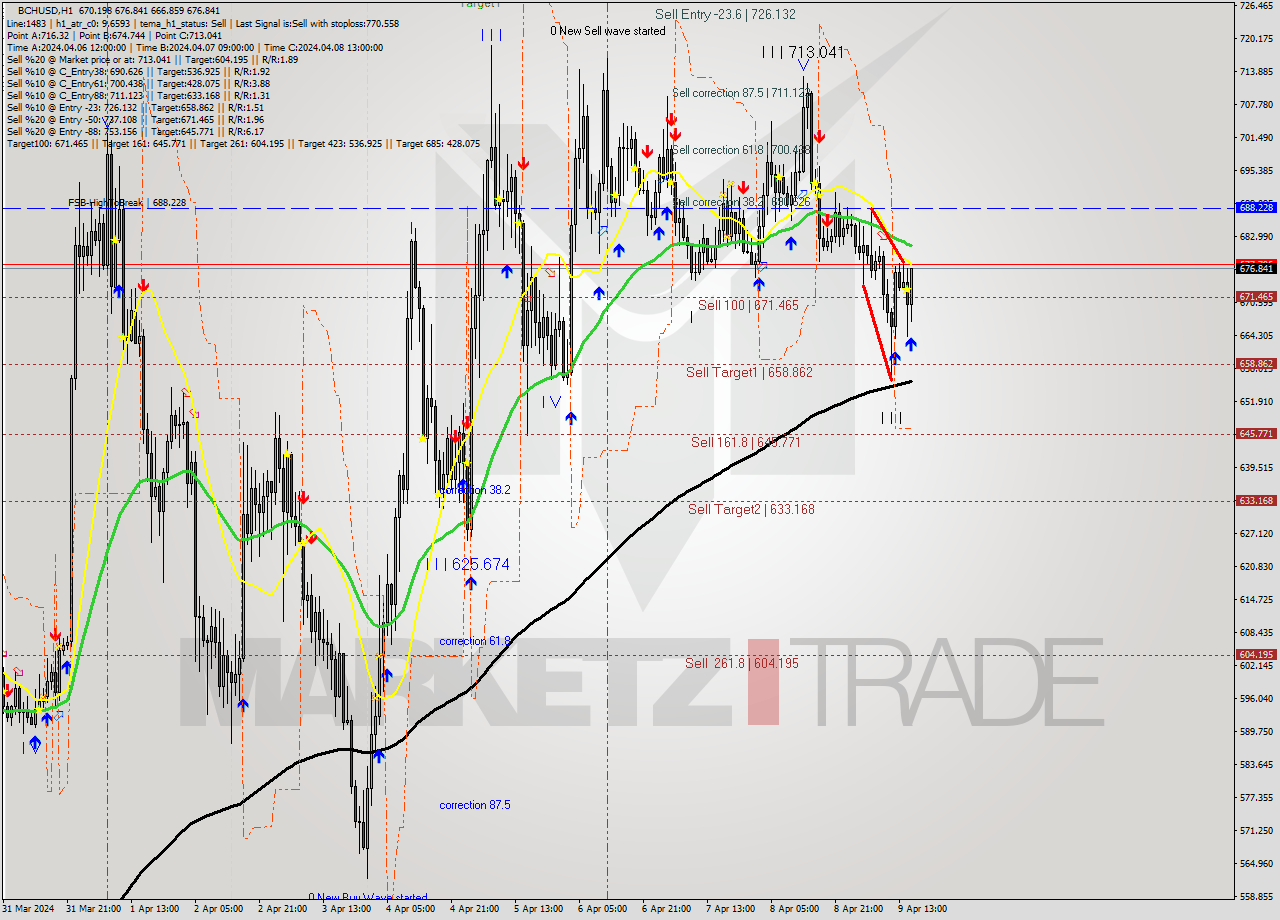Select the 'correction 61.8' label

pyautogui.click(x=475, y=641)
